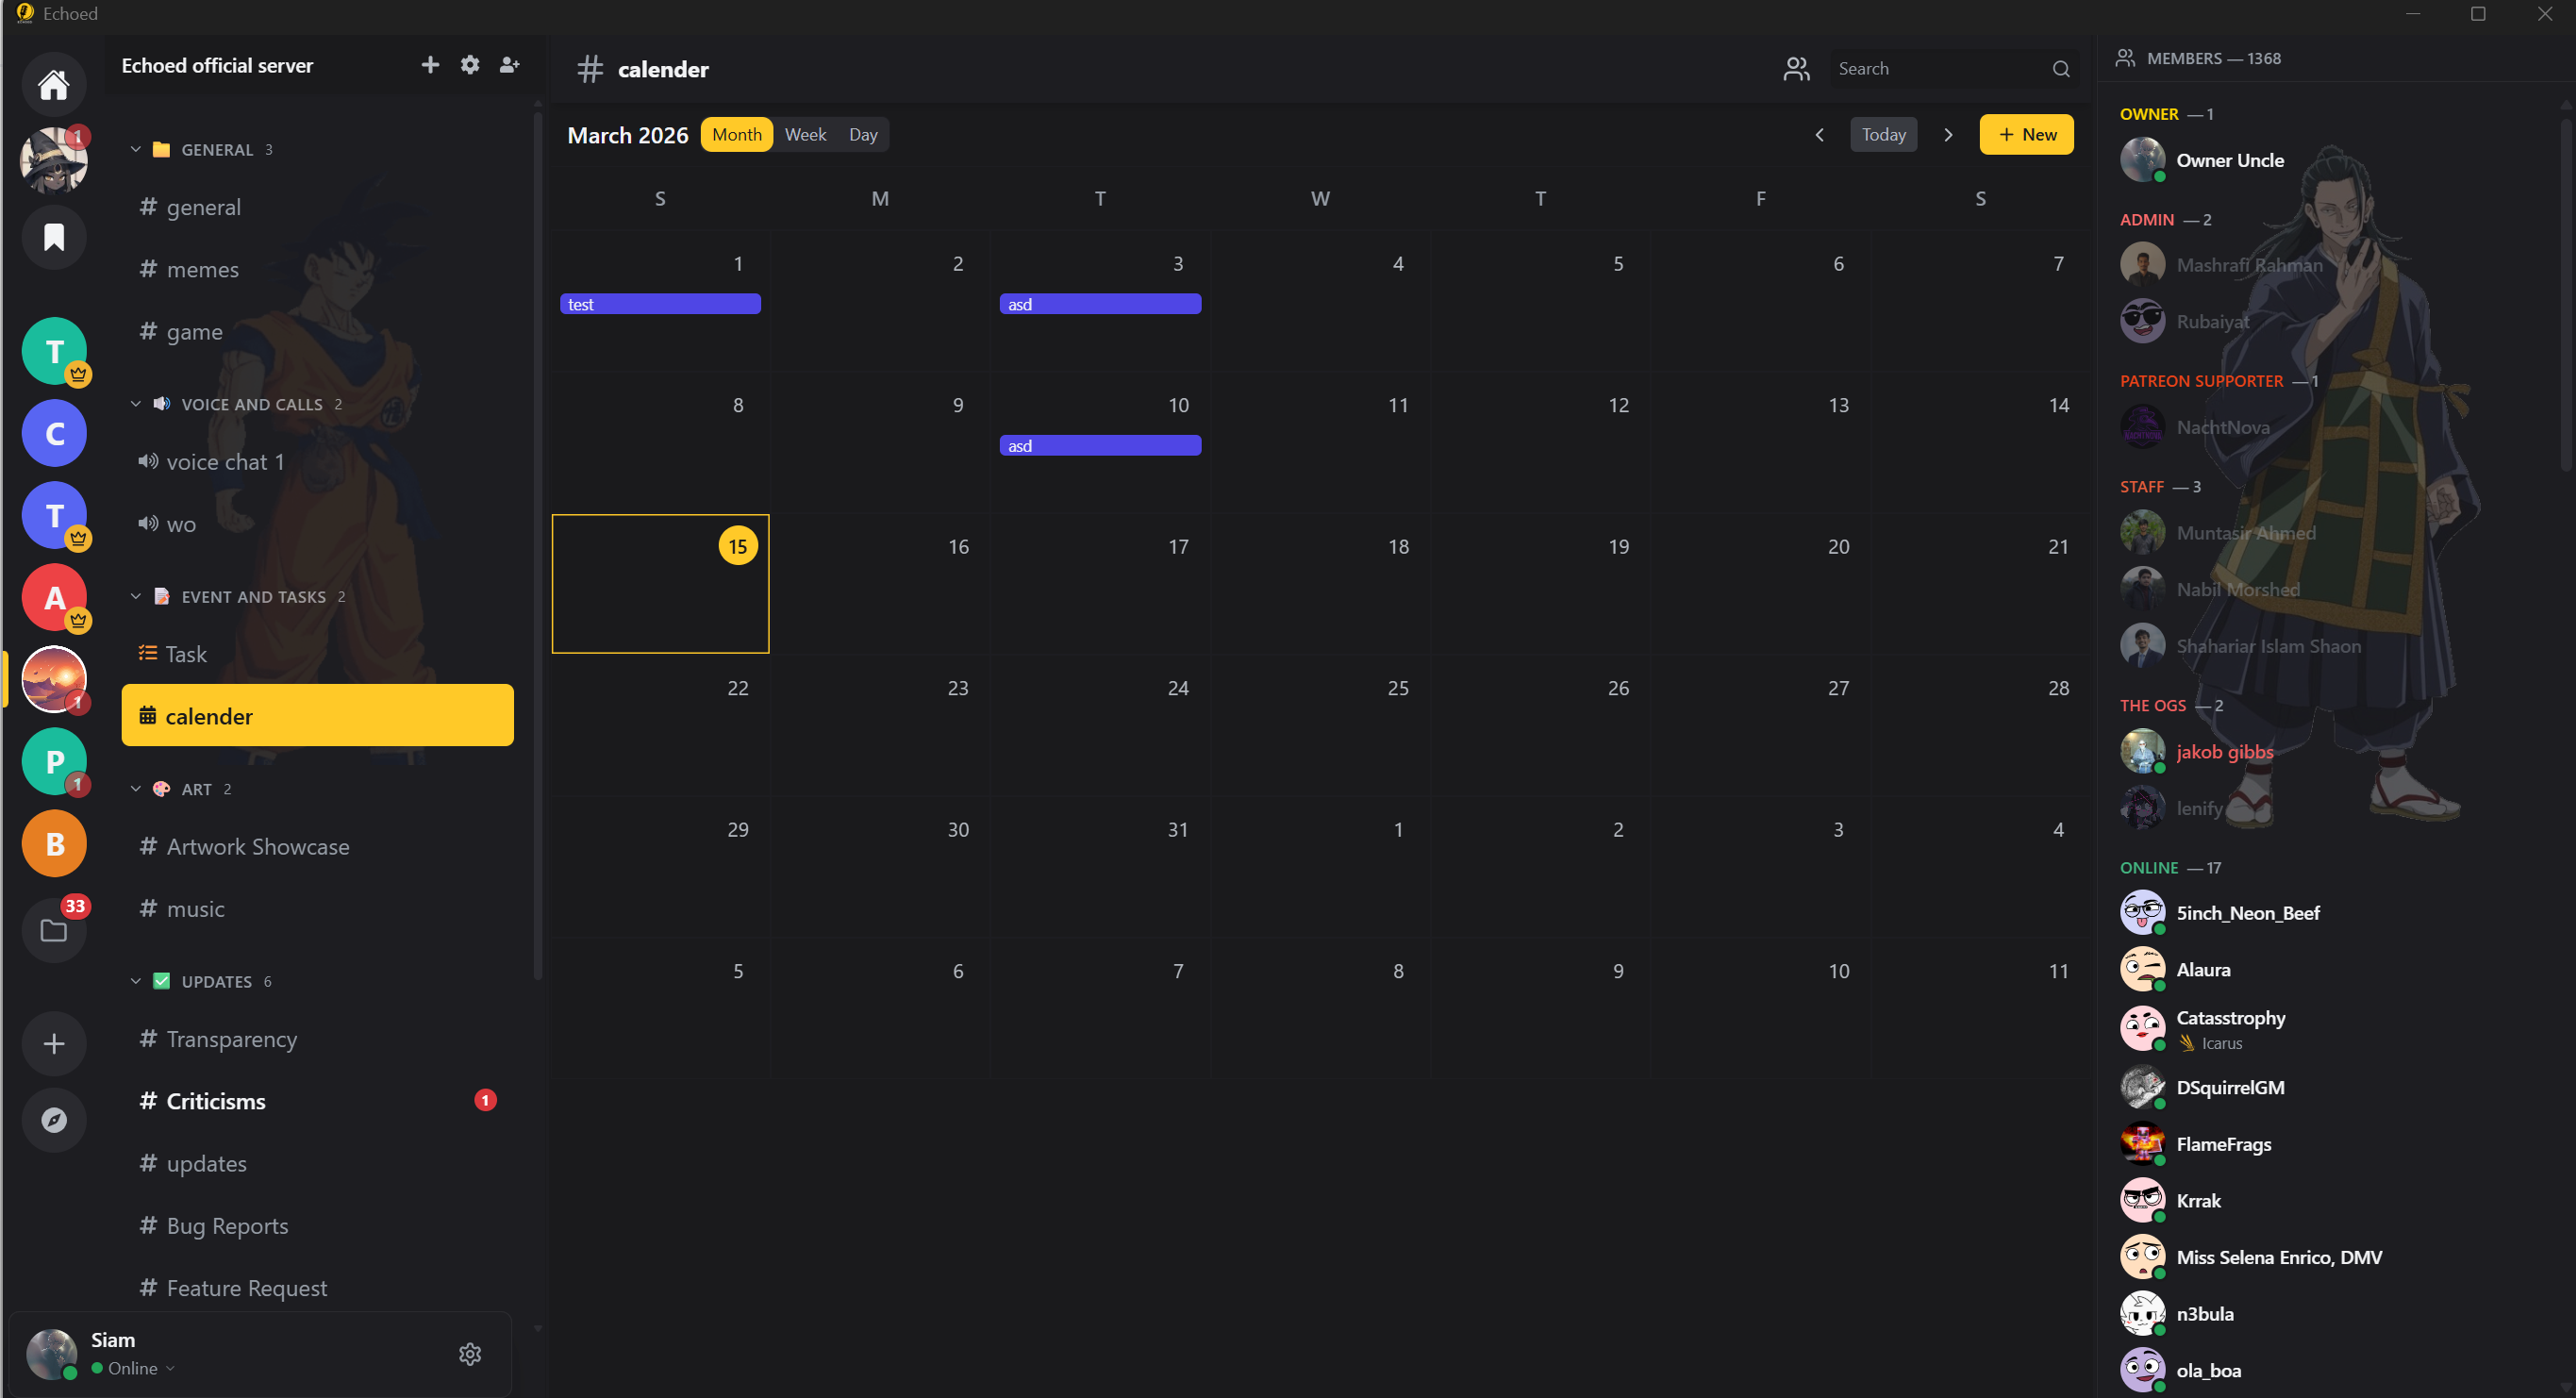Switch to the Week view tab
This screenshot has height=1398, width=2576.
tap(805, 135)
